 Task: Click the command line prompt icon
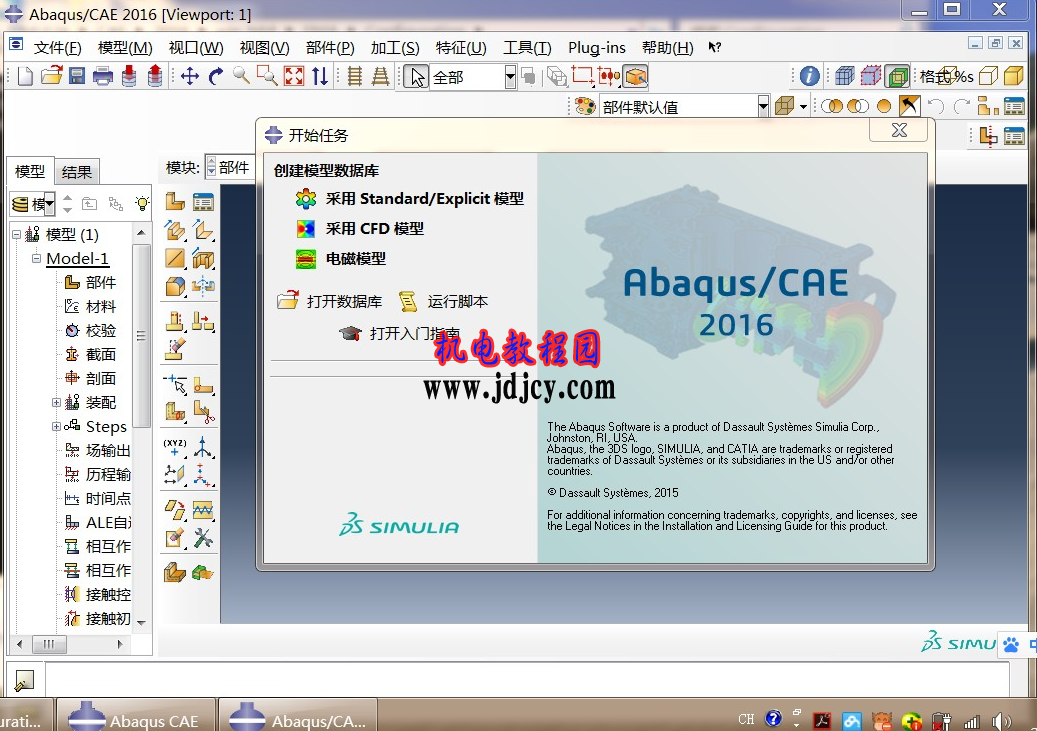tap(24, 681)
